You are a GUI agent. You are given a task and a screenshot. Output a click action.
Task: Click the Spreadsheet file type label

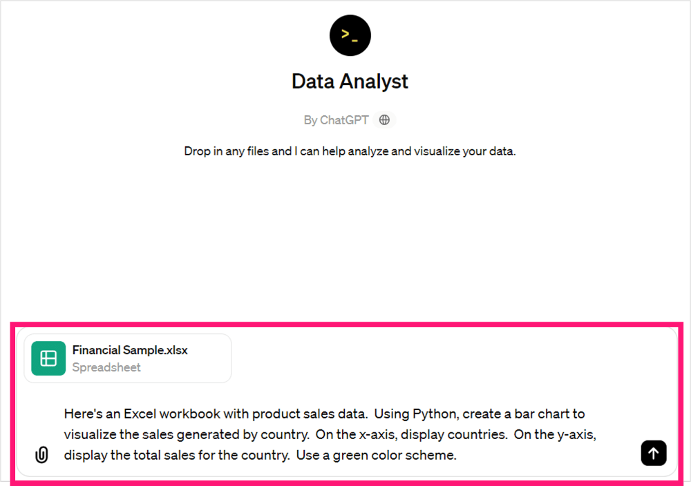click(106, 367)
